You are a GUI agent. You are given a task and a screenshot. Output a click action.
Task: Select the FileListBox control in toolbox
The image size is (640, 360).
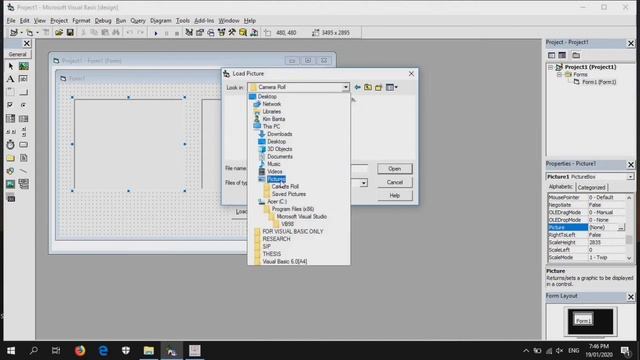[24, 158]
